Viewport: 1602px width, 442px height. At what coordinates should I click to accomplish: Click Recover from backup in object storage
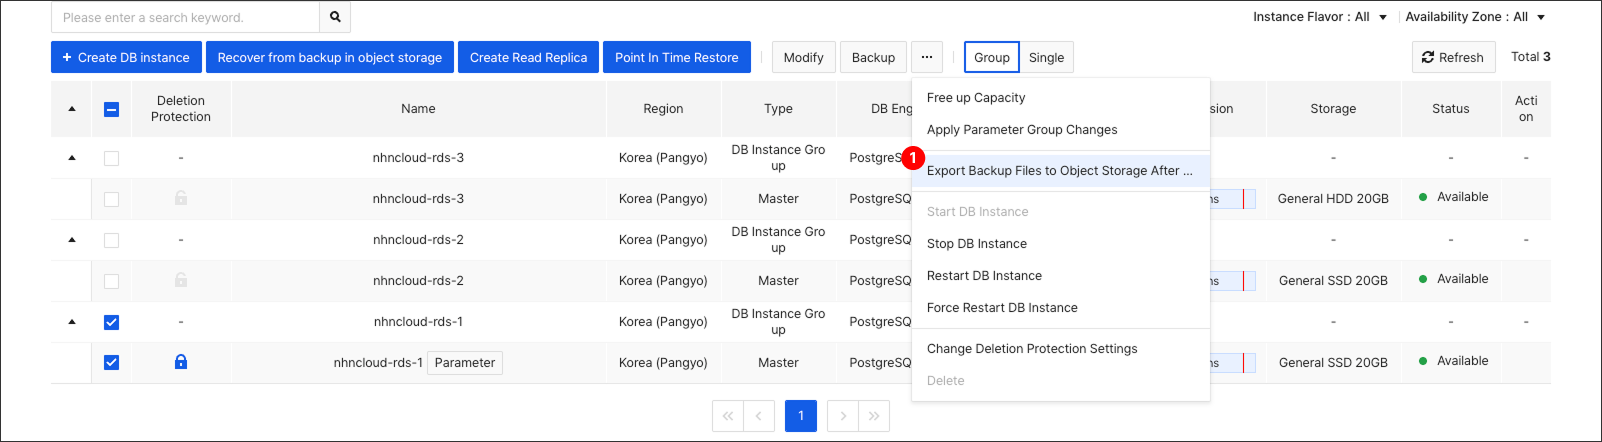coord(330,57)
